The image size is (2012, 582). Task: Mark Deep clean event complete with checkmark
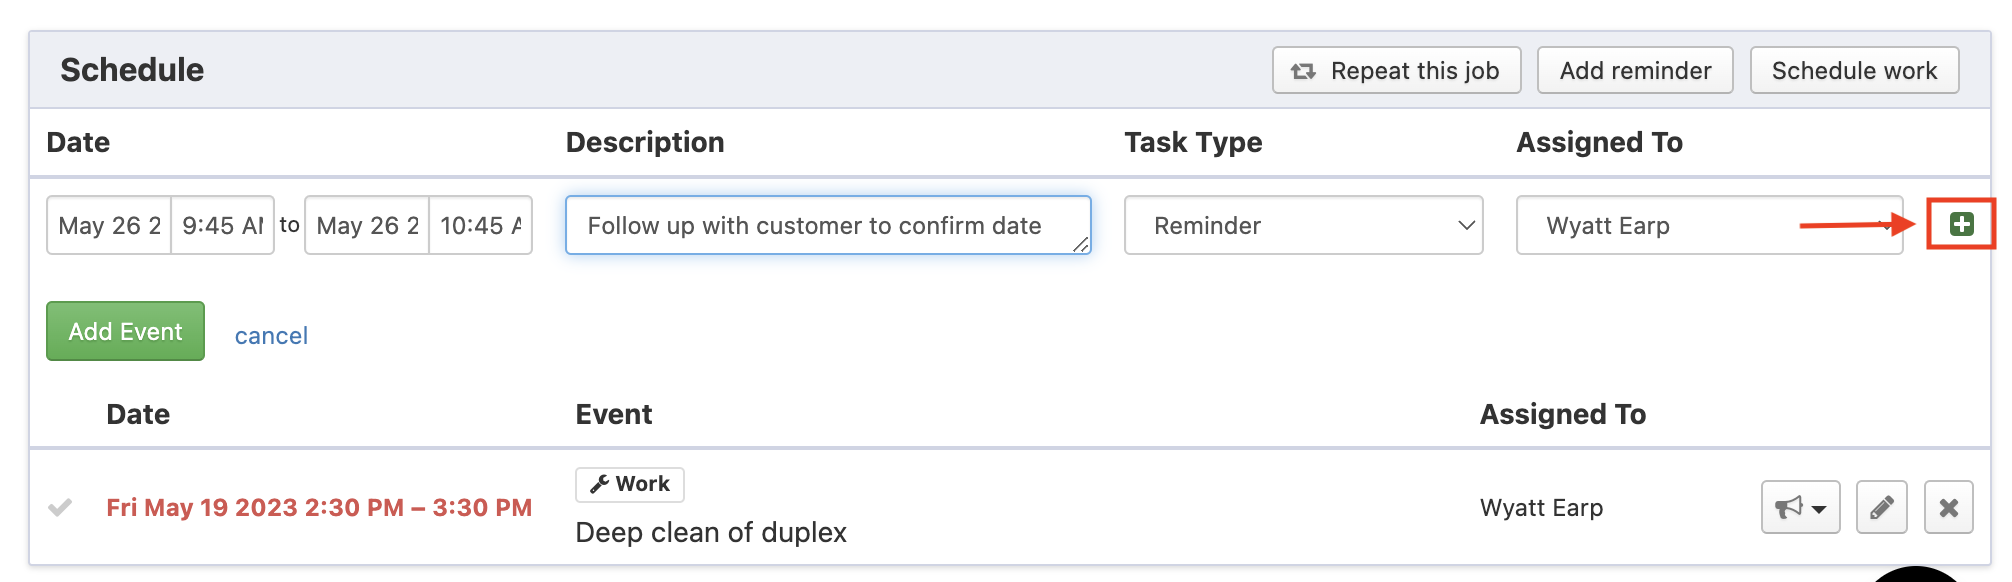click(x=60, y=508)
